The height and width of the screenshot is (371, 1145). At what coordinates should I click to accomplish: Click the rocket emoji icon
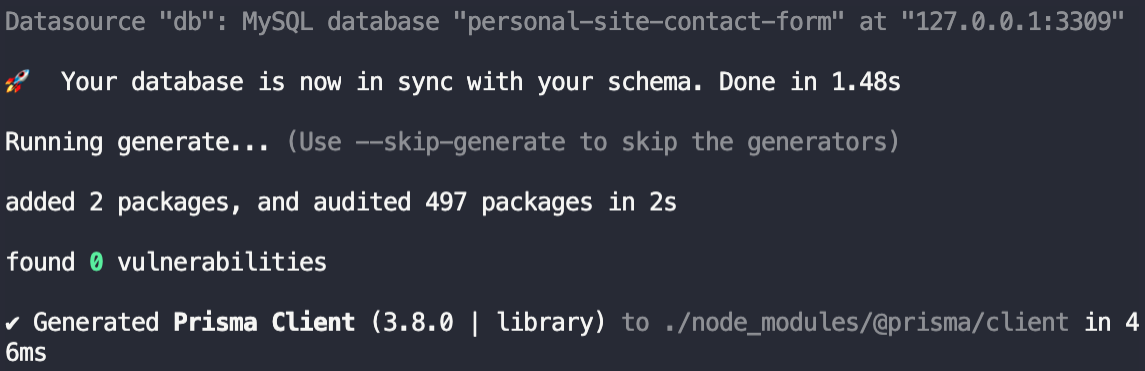click(17, 82)
